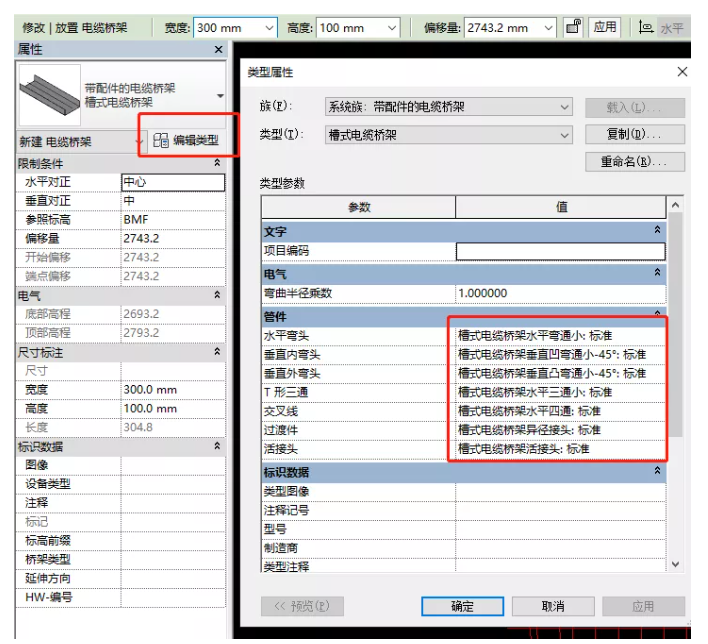Select the 水平弯头 fitting value

coord(560,336)
